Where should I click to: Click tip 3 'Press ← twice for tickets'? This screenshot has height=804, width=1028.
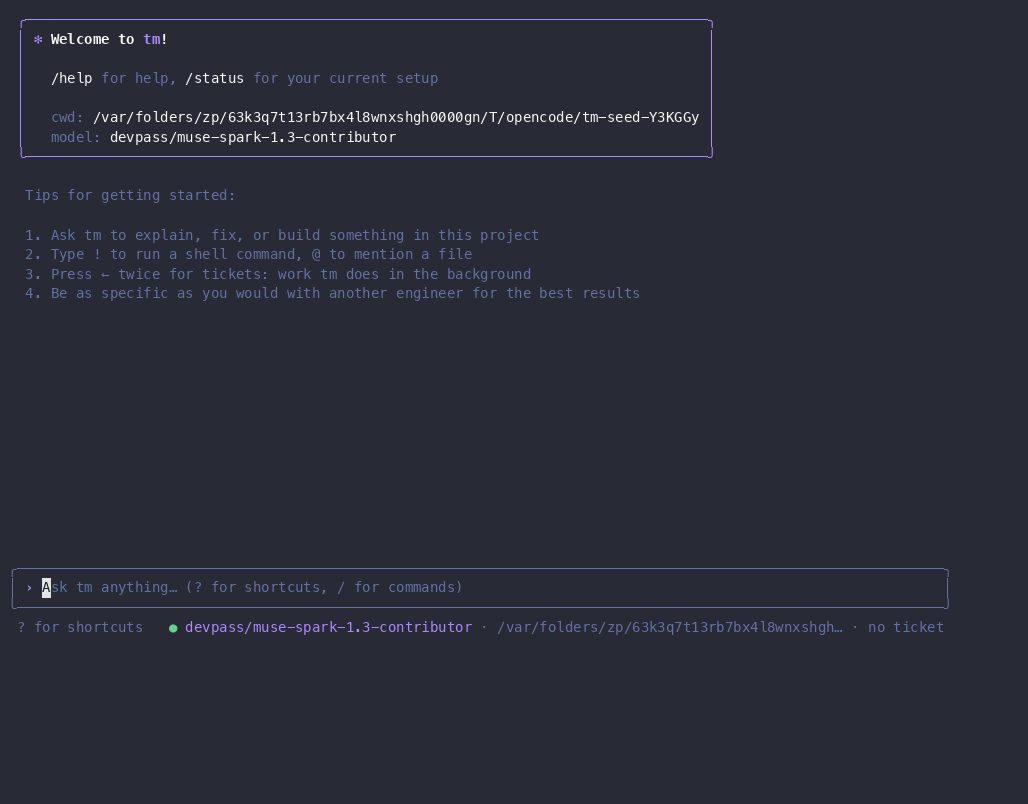tap(278, 274)
